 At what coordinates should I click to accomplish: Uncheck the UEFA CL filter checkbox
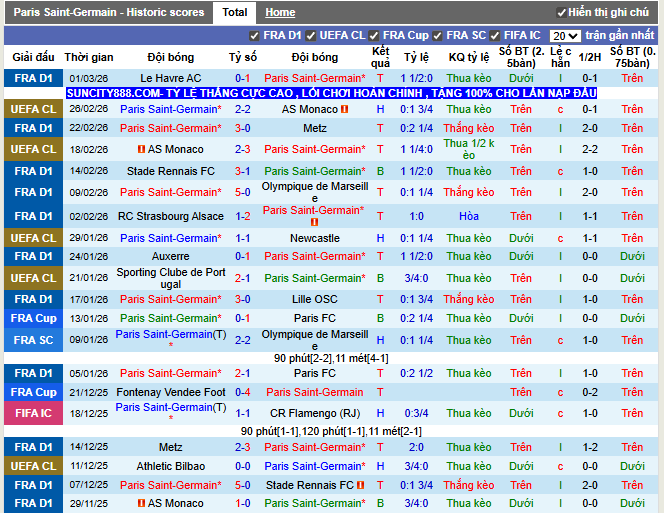[x=312, y=35]
